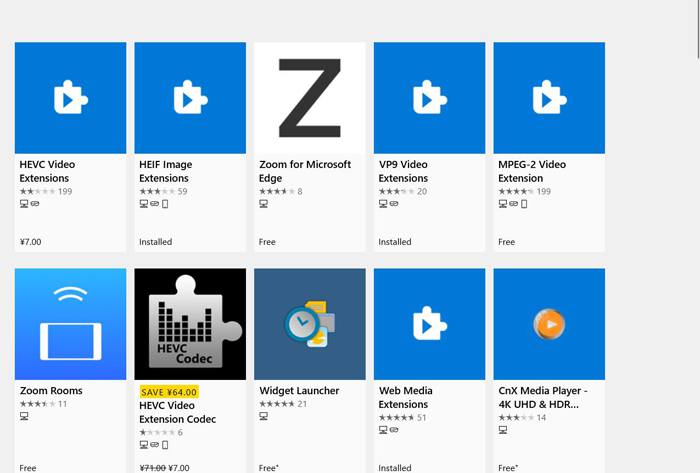Open the Zoom for Microsoft Edge Z logo

pyautogui.click(x=310, y=98)
